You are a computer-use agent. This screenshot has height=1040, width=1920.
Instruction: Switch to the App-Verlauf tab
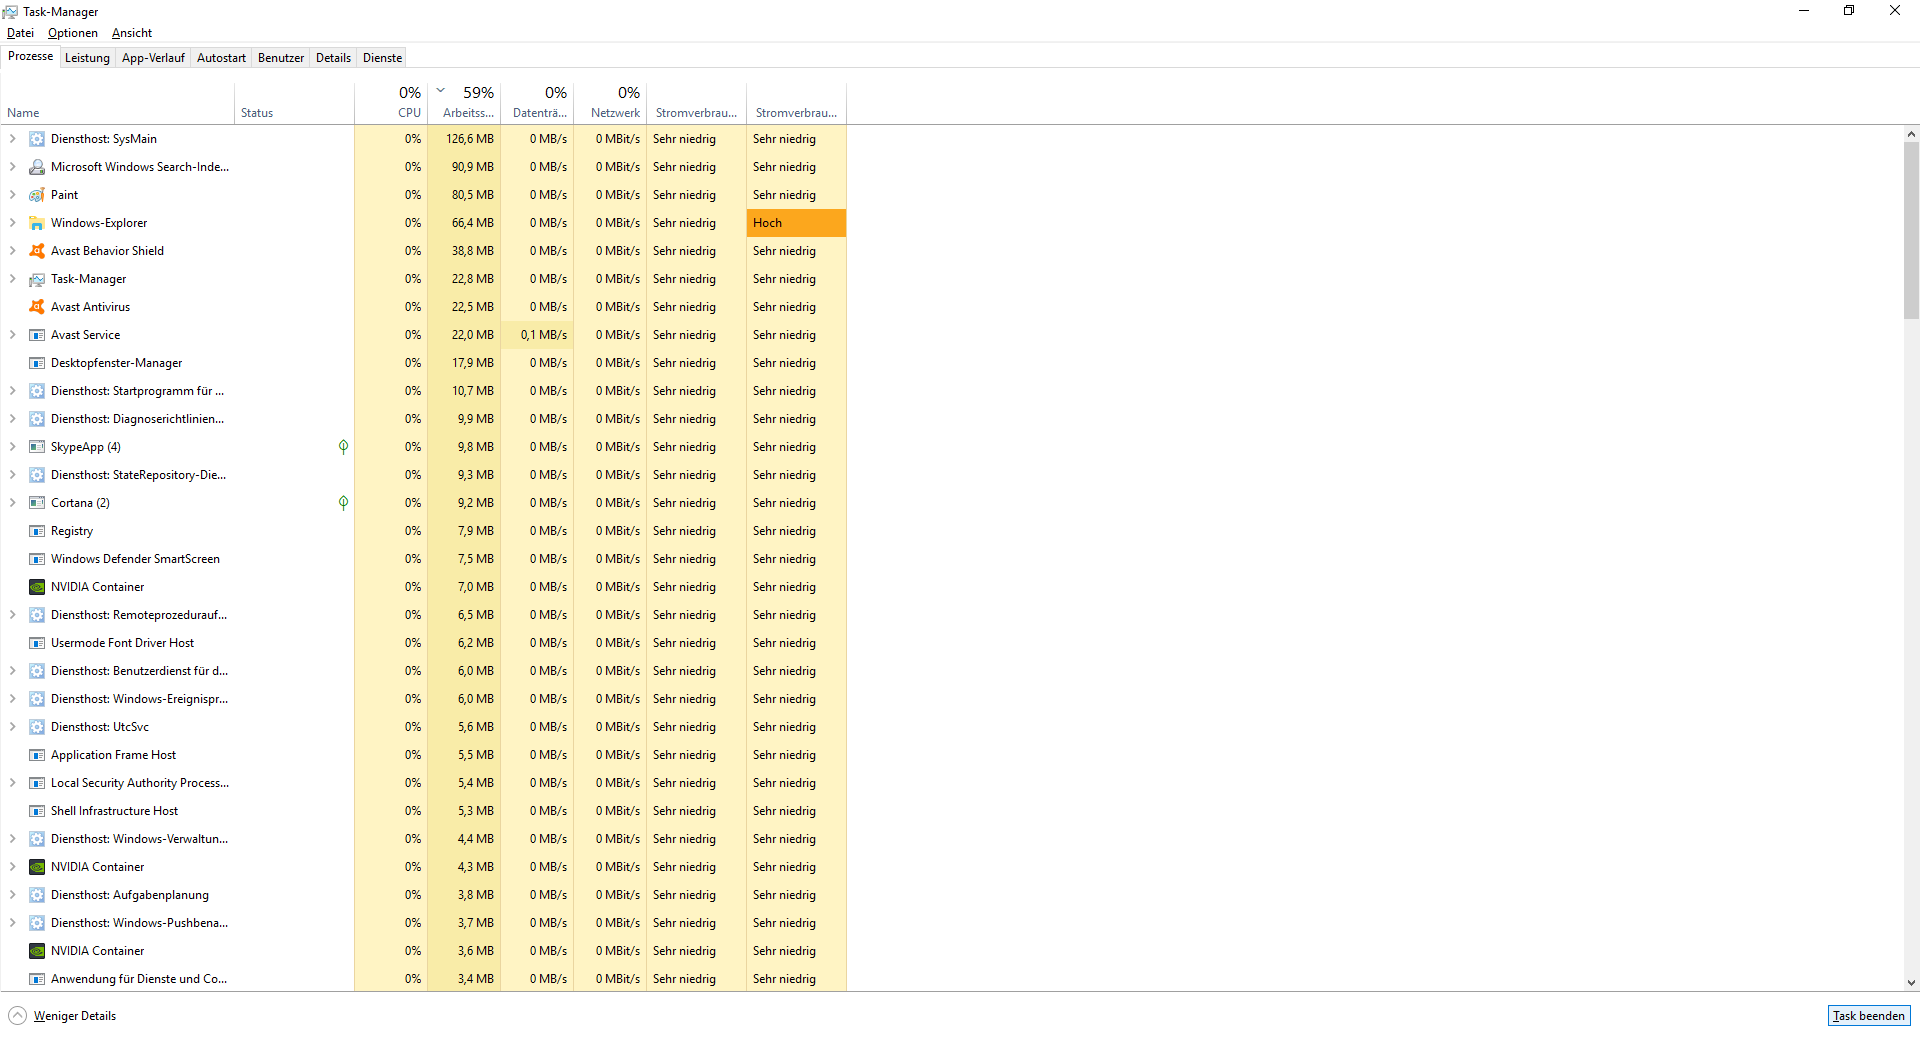(153, 58)
